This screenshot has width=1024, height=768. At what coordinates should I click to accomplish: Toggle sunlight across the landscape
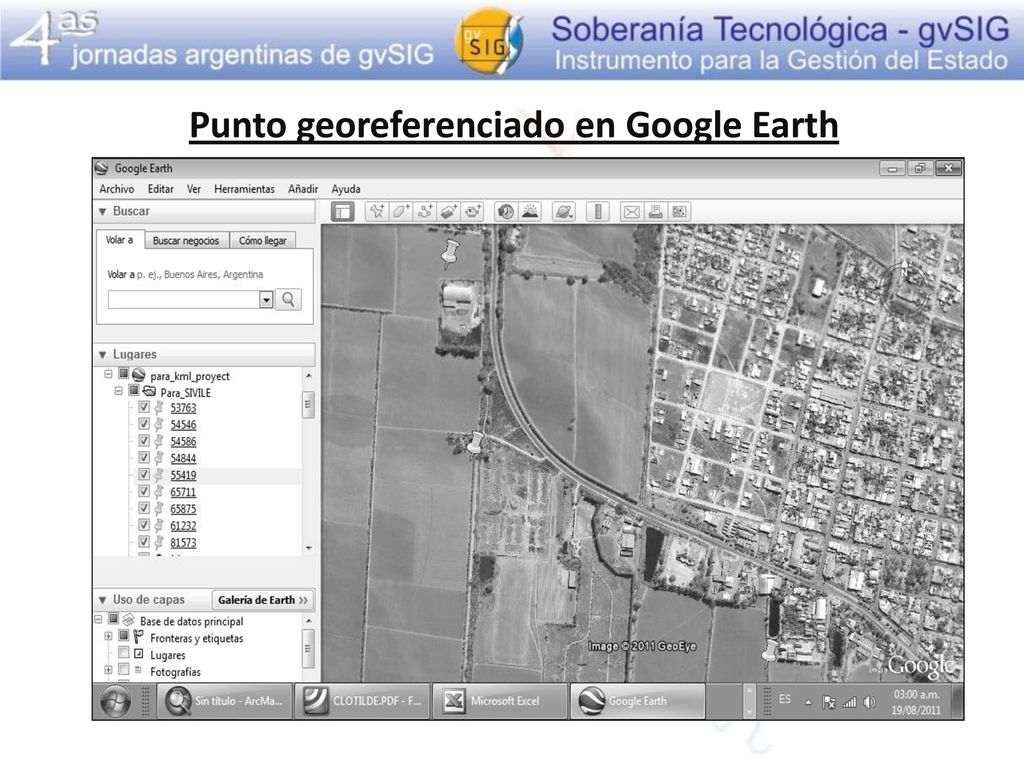[530, 212]
